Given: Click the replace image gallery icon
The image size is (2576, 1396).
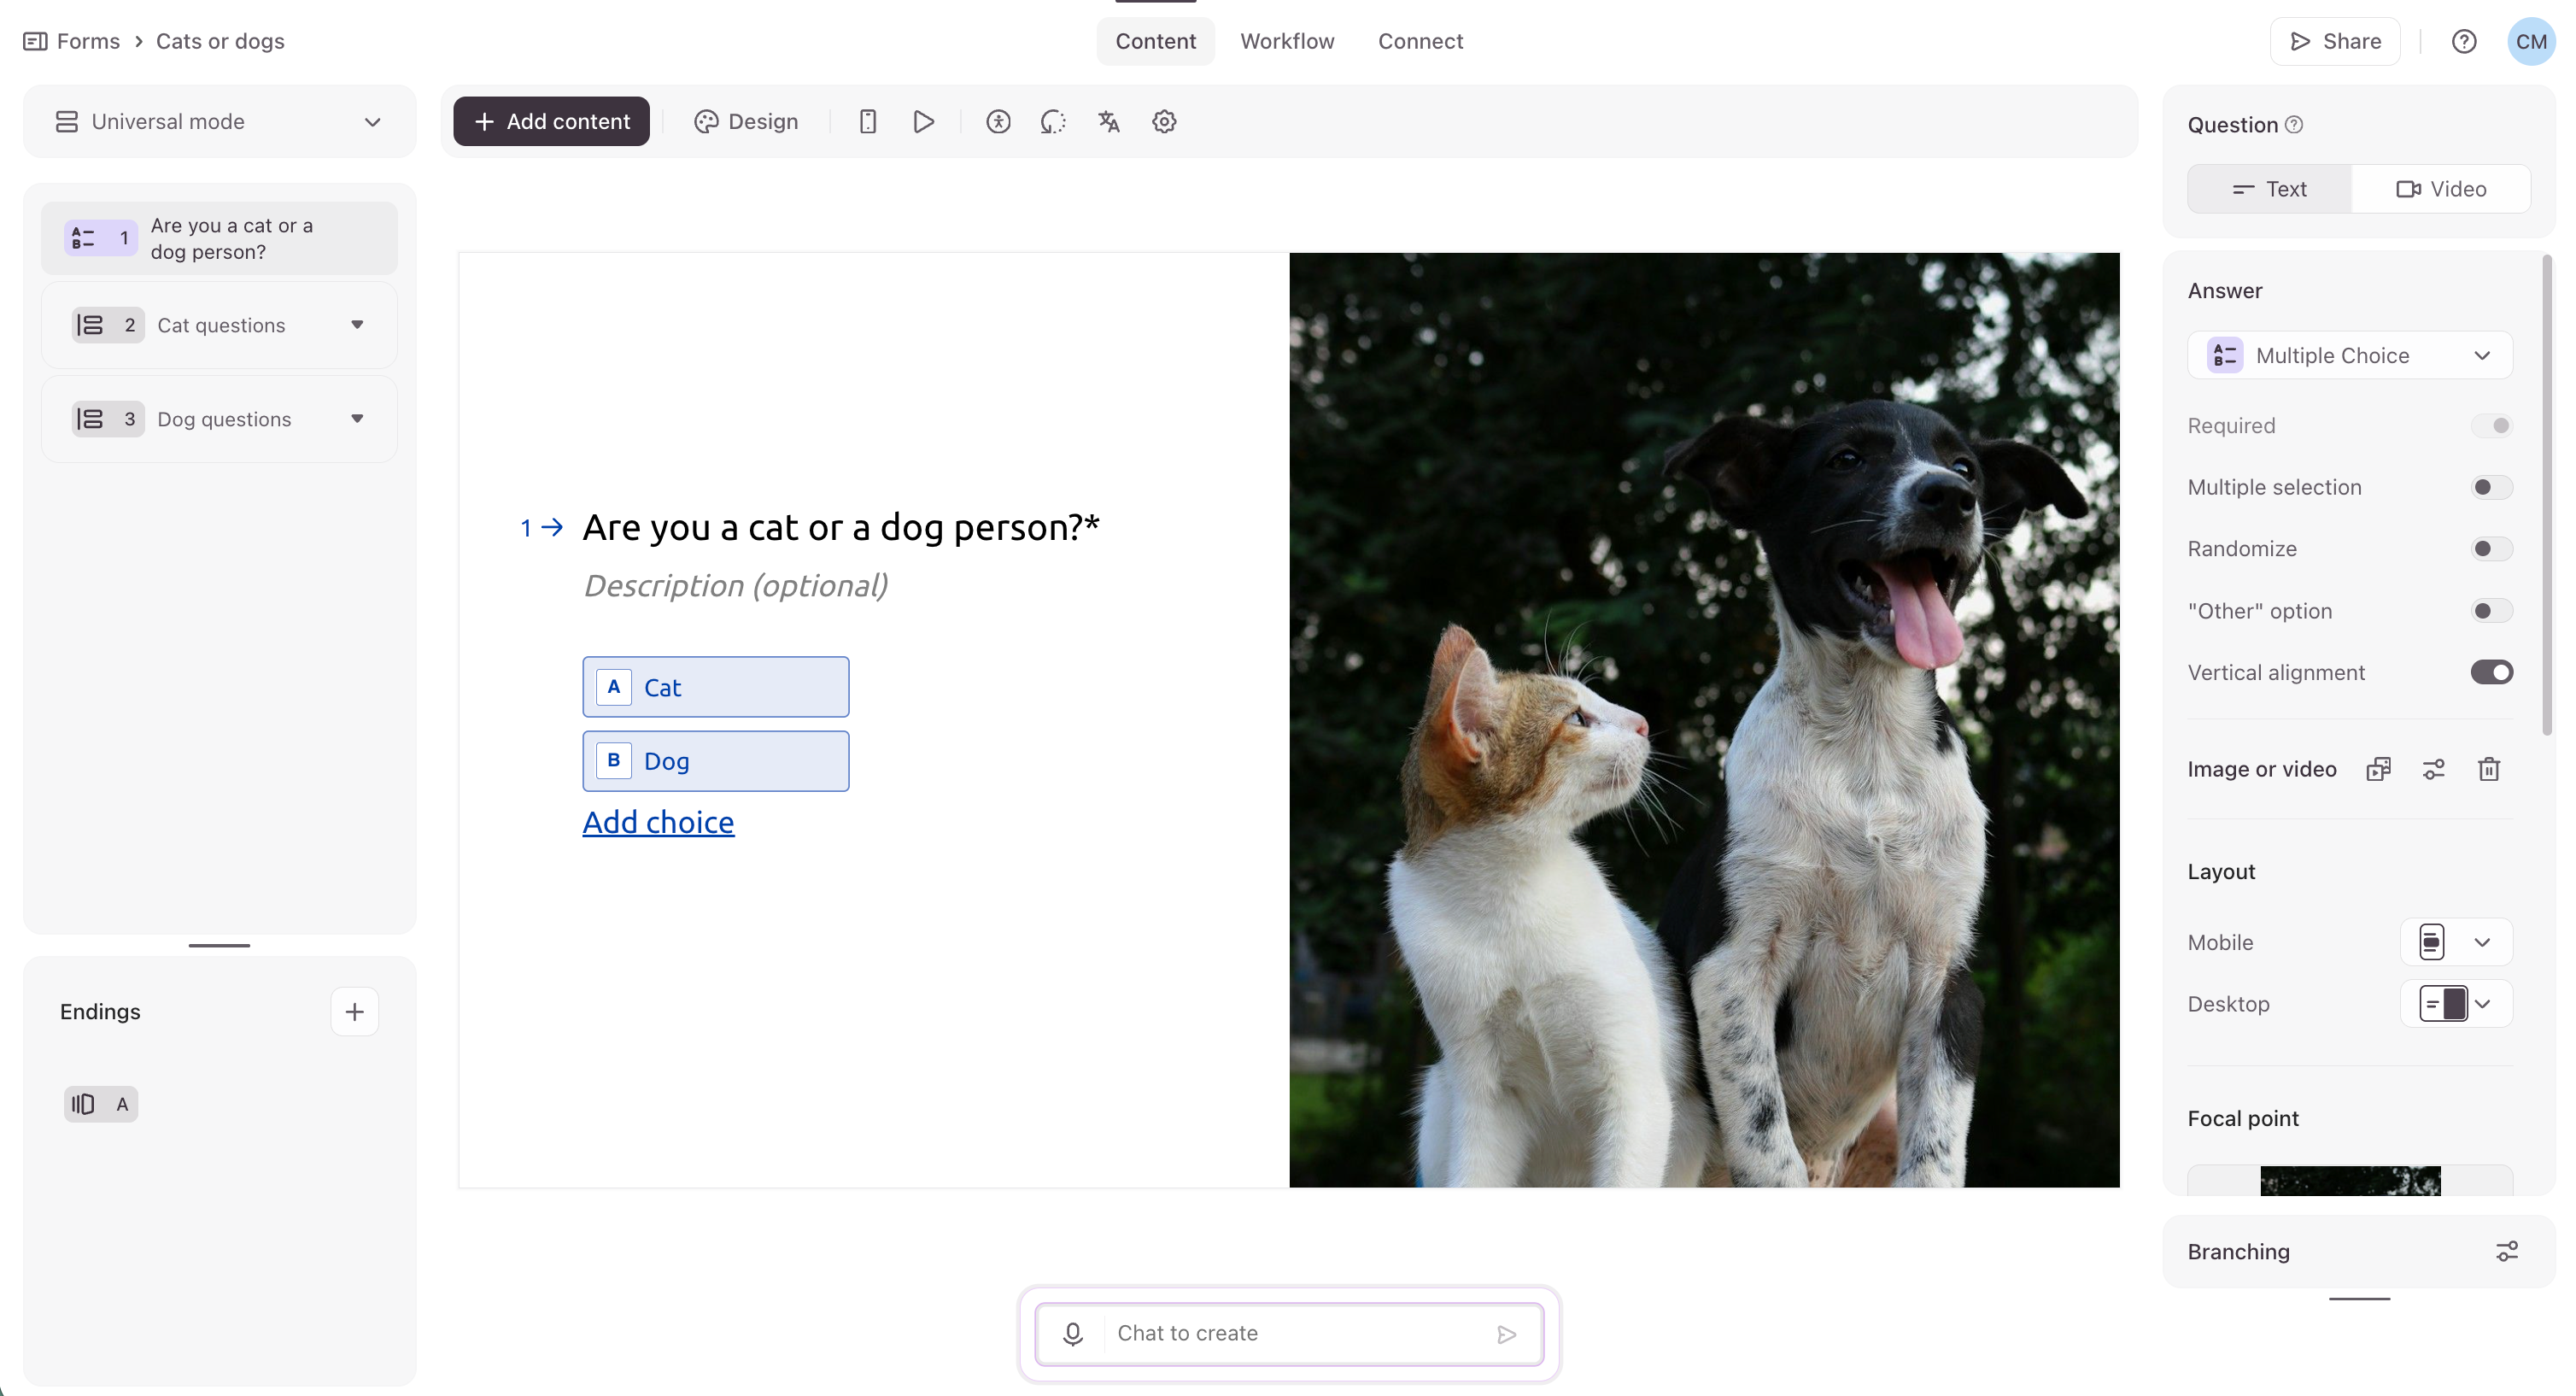Looking at the screenshot, I should [x=2378, y=769].
